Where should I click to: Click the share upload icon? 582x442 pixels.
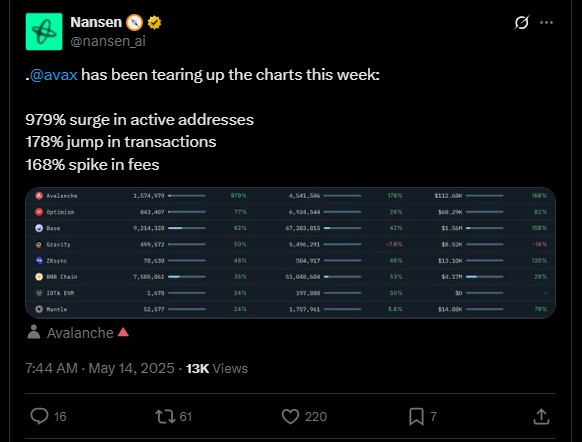[x=541, y=416]
